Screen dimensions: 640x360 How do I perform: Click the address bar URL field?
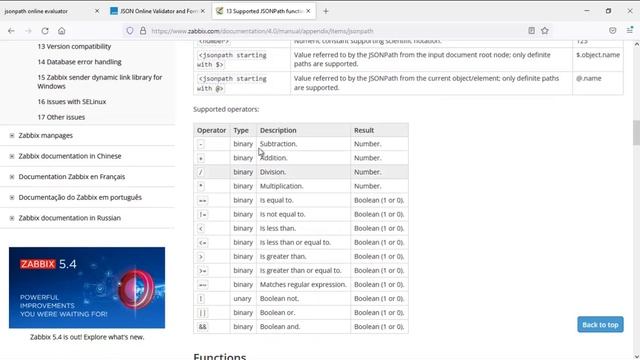tap(335, 31)
